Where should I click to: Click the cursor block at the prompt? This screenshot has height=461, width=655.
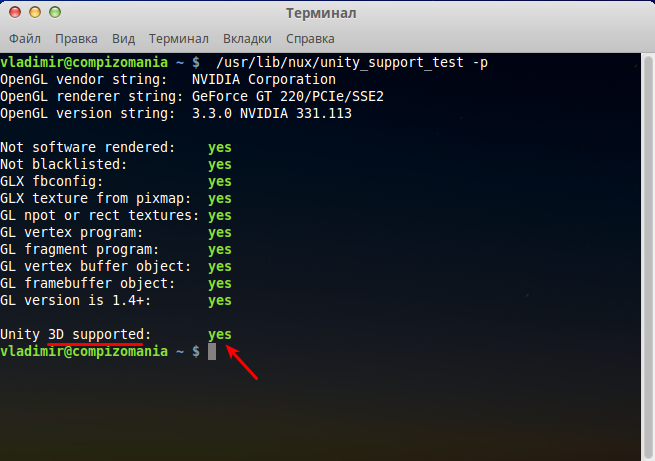coord(212,352)
